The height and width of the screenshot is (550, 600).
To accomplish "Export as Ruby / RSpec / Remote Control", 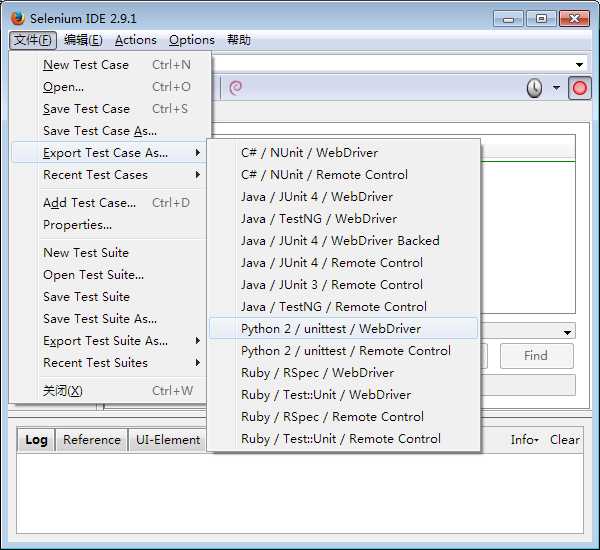I will tap(344, 417).
